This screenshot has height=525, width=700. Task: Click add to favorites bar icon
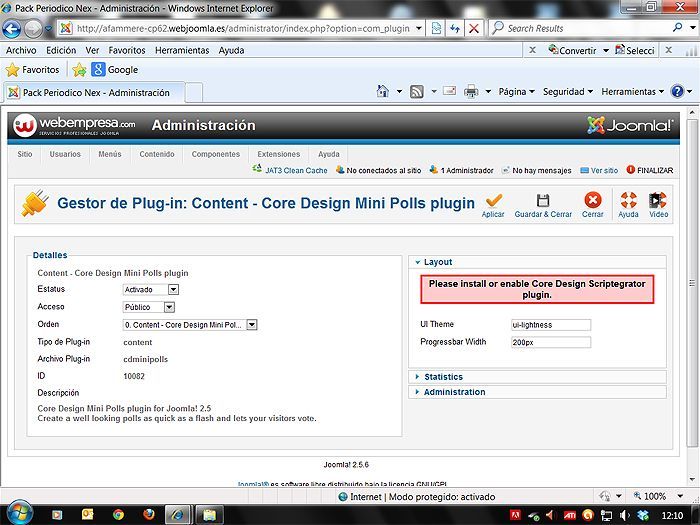click(79, 70)
